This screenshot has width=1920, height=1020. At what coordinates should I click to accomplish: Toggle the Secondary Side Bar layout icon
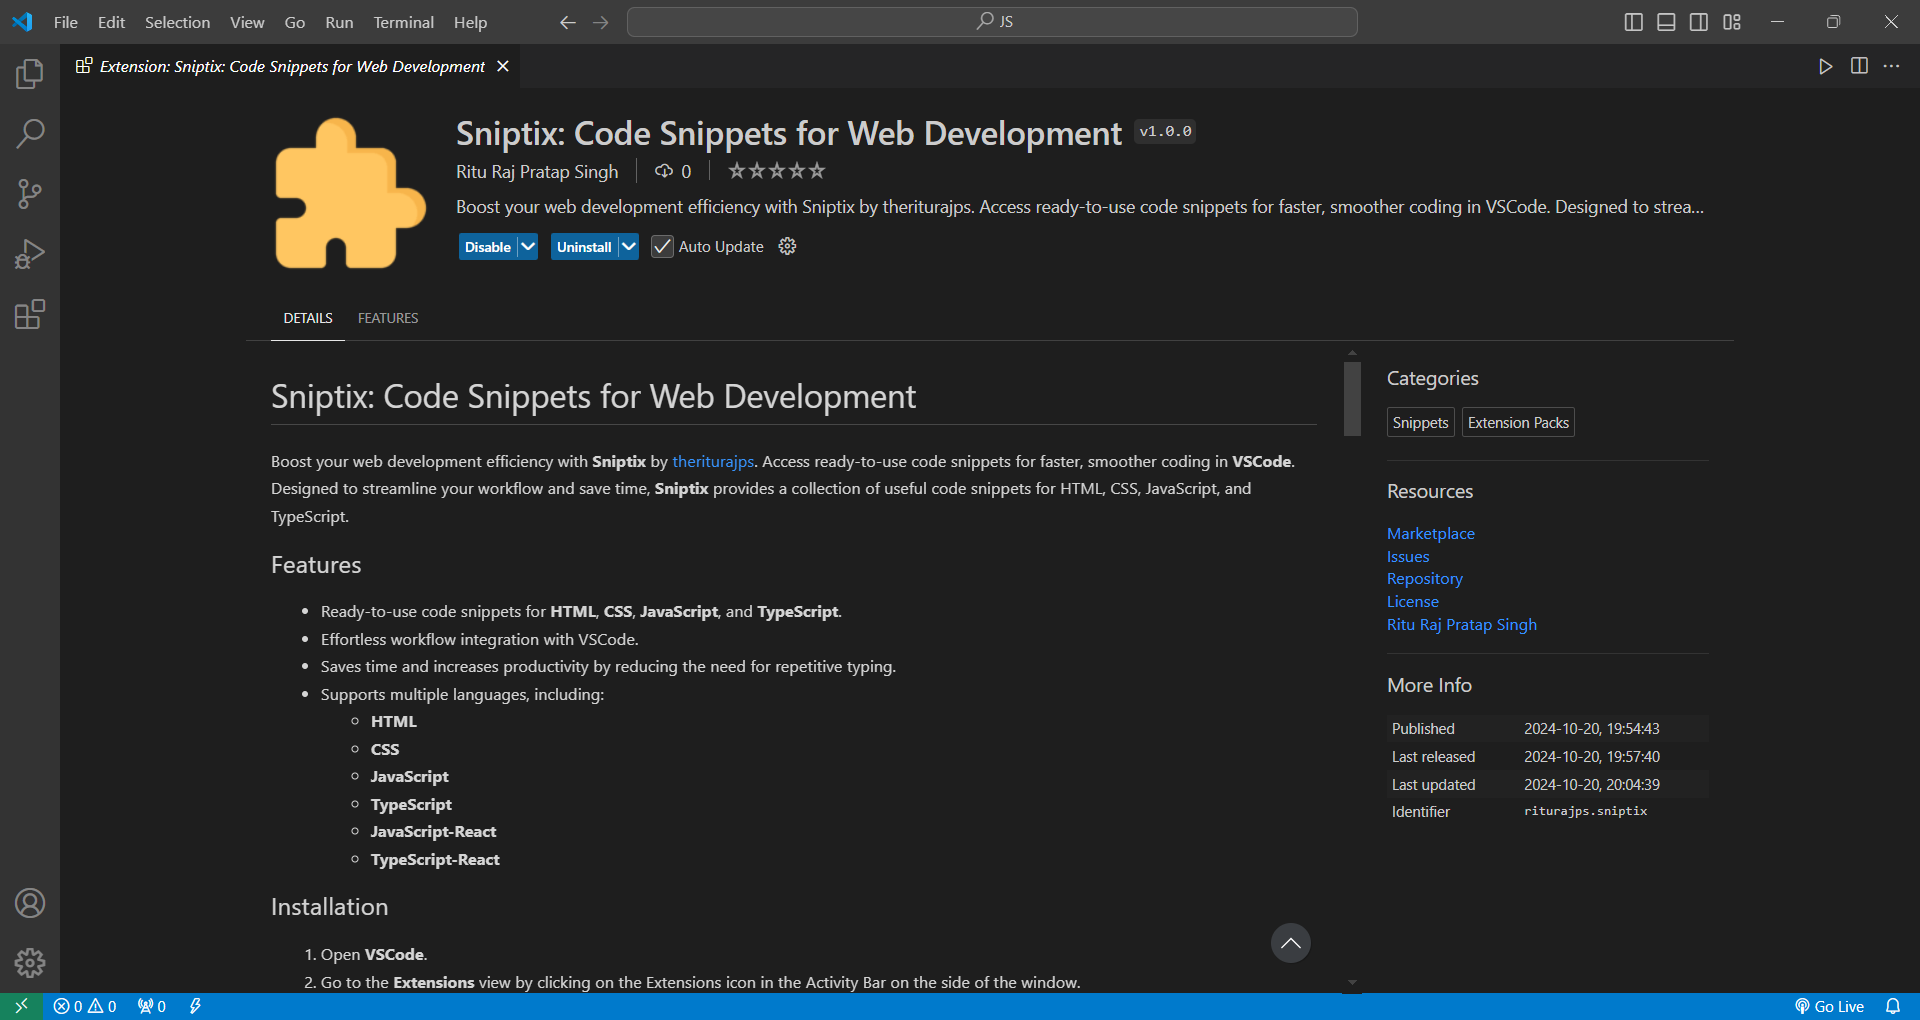coord(1699,22)
